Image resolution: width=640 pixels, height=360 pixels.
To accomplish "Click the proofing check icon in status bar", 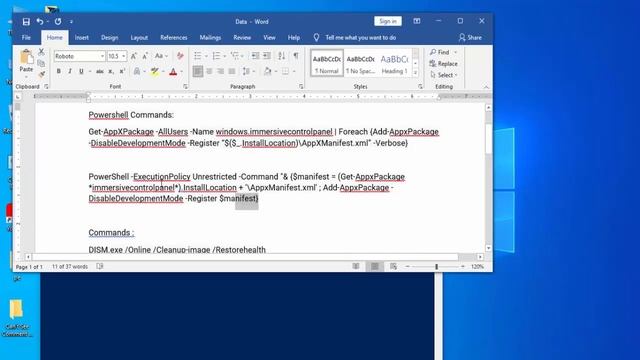I will (100, 267).
